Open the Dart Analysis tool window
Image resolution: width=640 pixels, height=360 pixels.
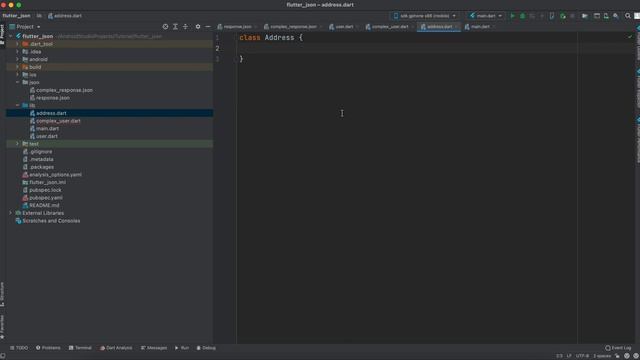click(116, 348)
